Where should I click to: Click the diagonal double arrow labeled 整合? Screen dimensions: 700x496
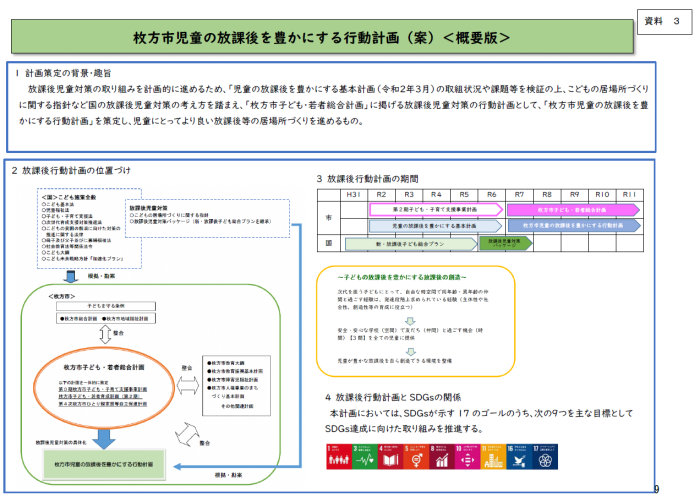[x=187, y=434]
